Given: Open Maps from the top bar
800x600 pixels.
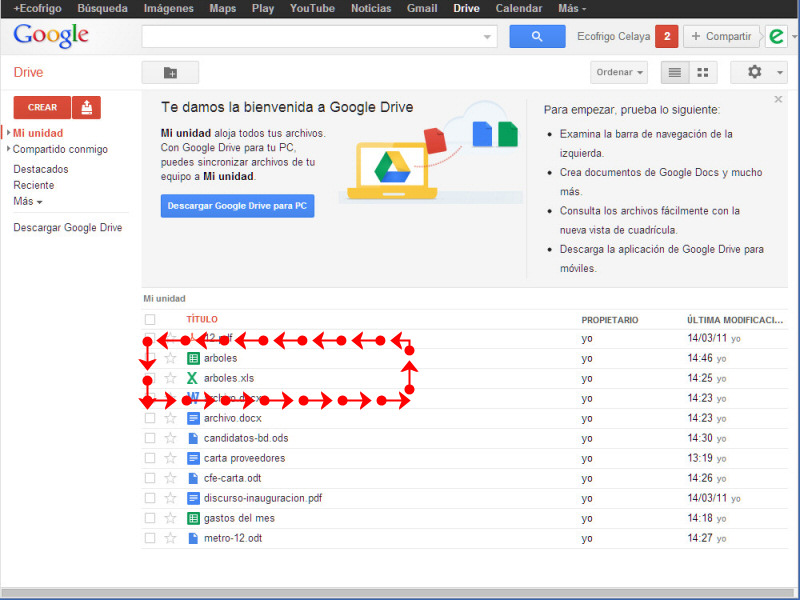Looking at the screenshot, I should click(x=222, y=9).
